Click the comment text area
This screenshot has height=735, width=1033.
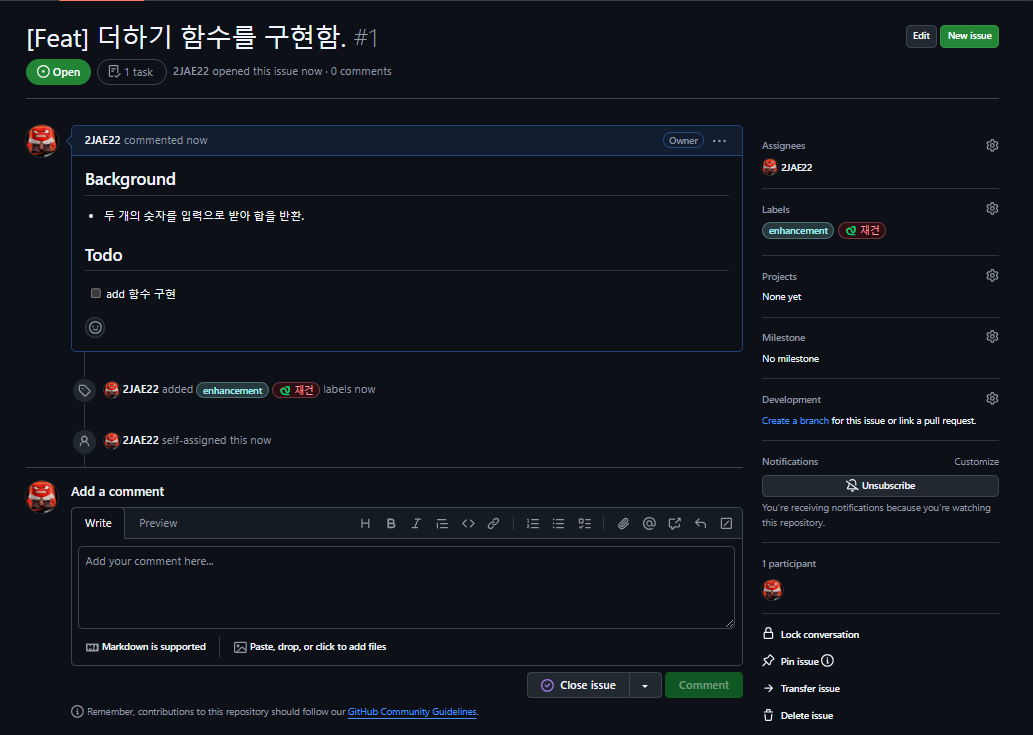click(406, 587)
